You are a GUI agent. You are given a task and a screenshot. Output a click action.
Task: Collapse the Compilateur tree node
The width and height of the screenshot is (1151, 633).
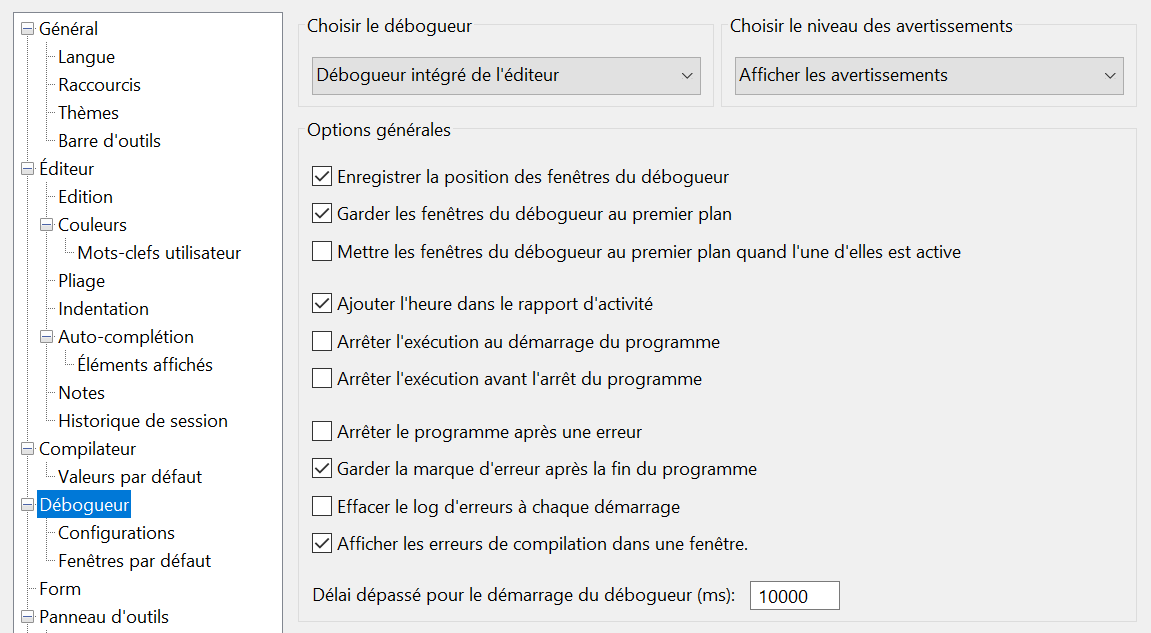click(28, 449)
